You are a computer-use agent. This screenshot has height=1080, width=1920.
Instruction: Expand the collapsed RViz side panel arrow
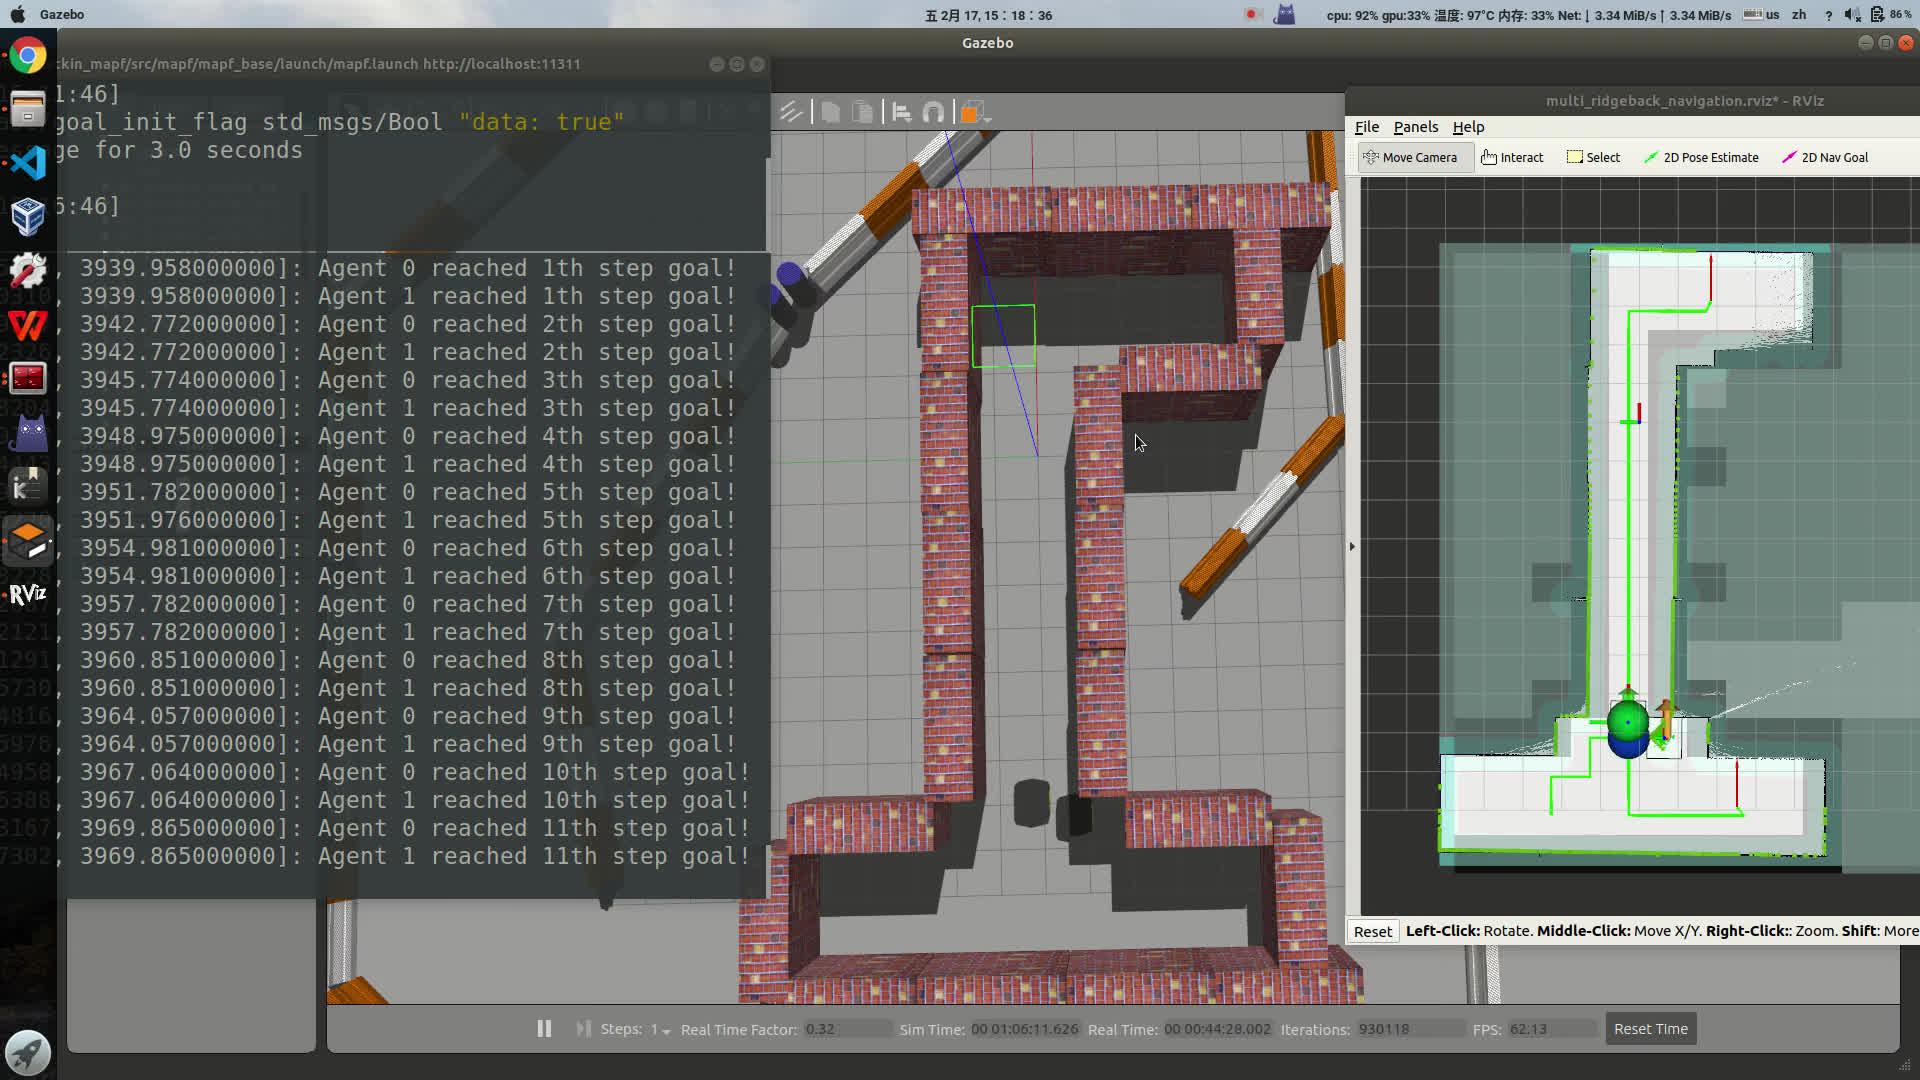pos(1352,546)
